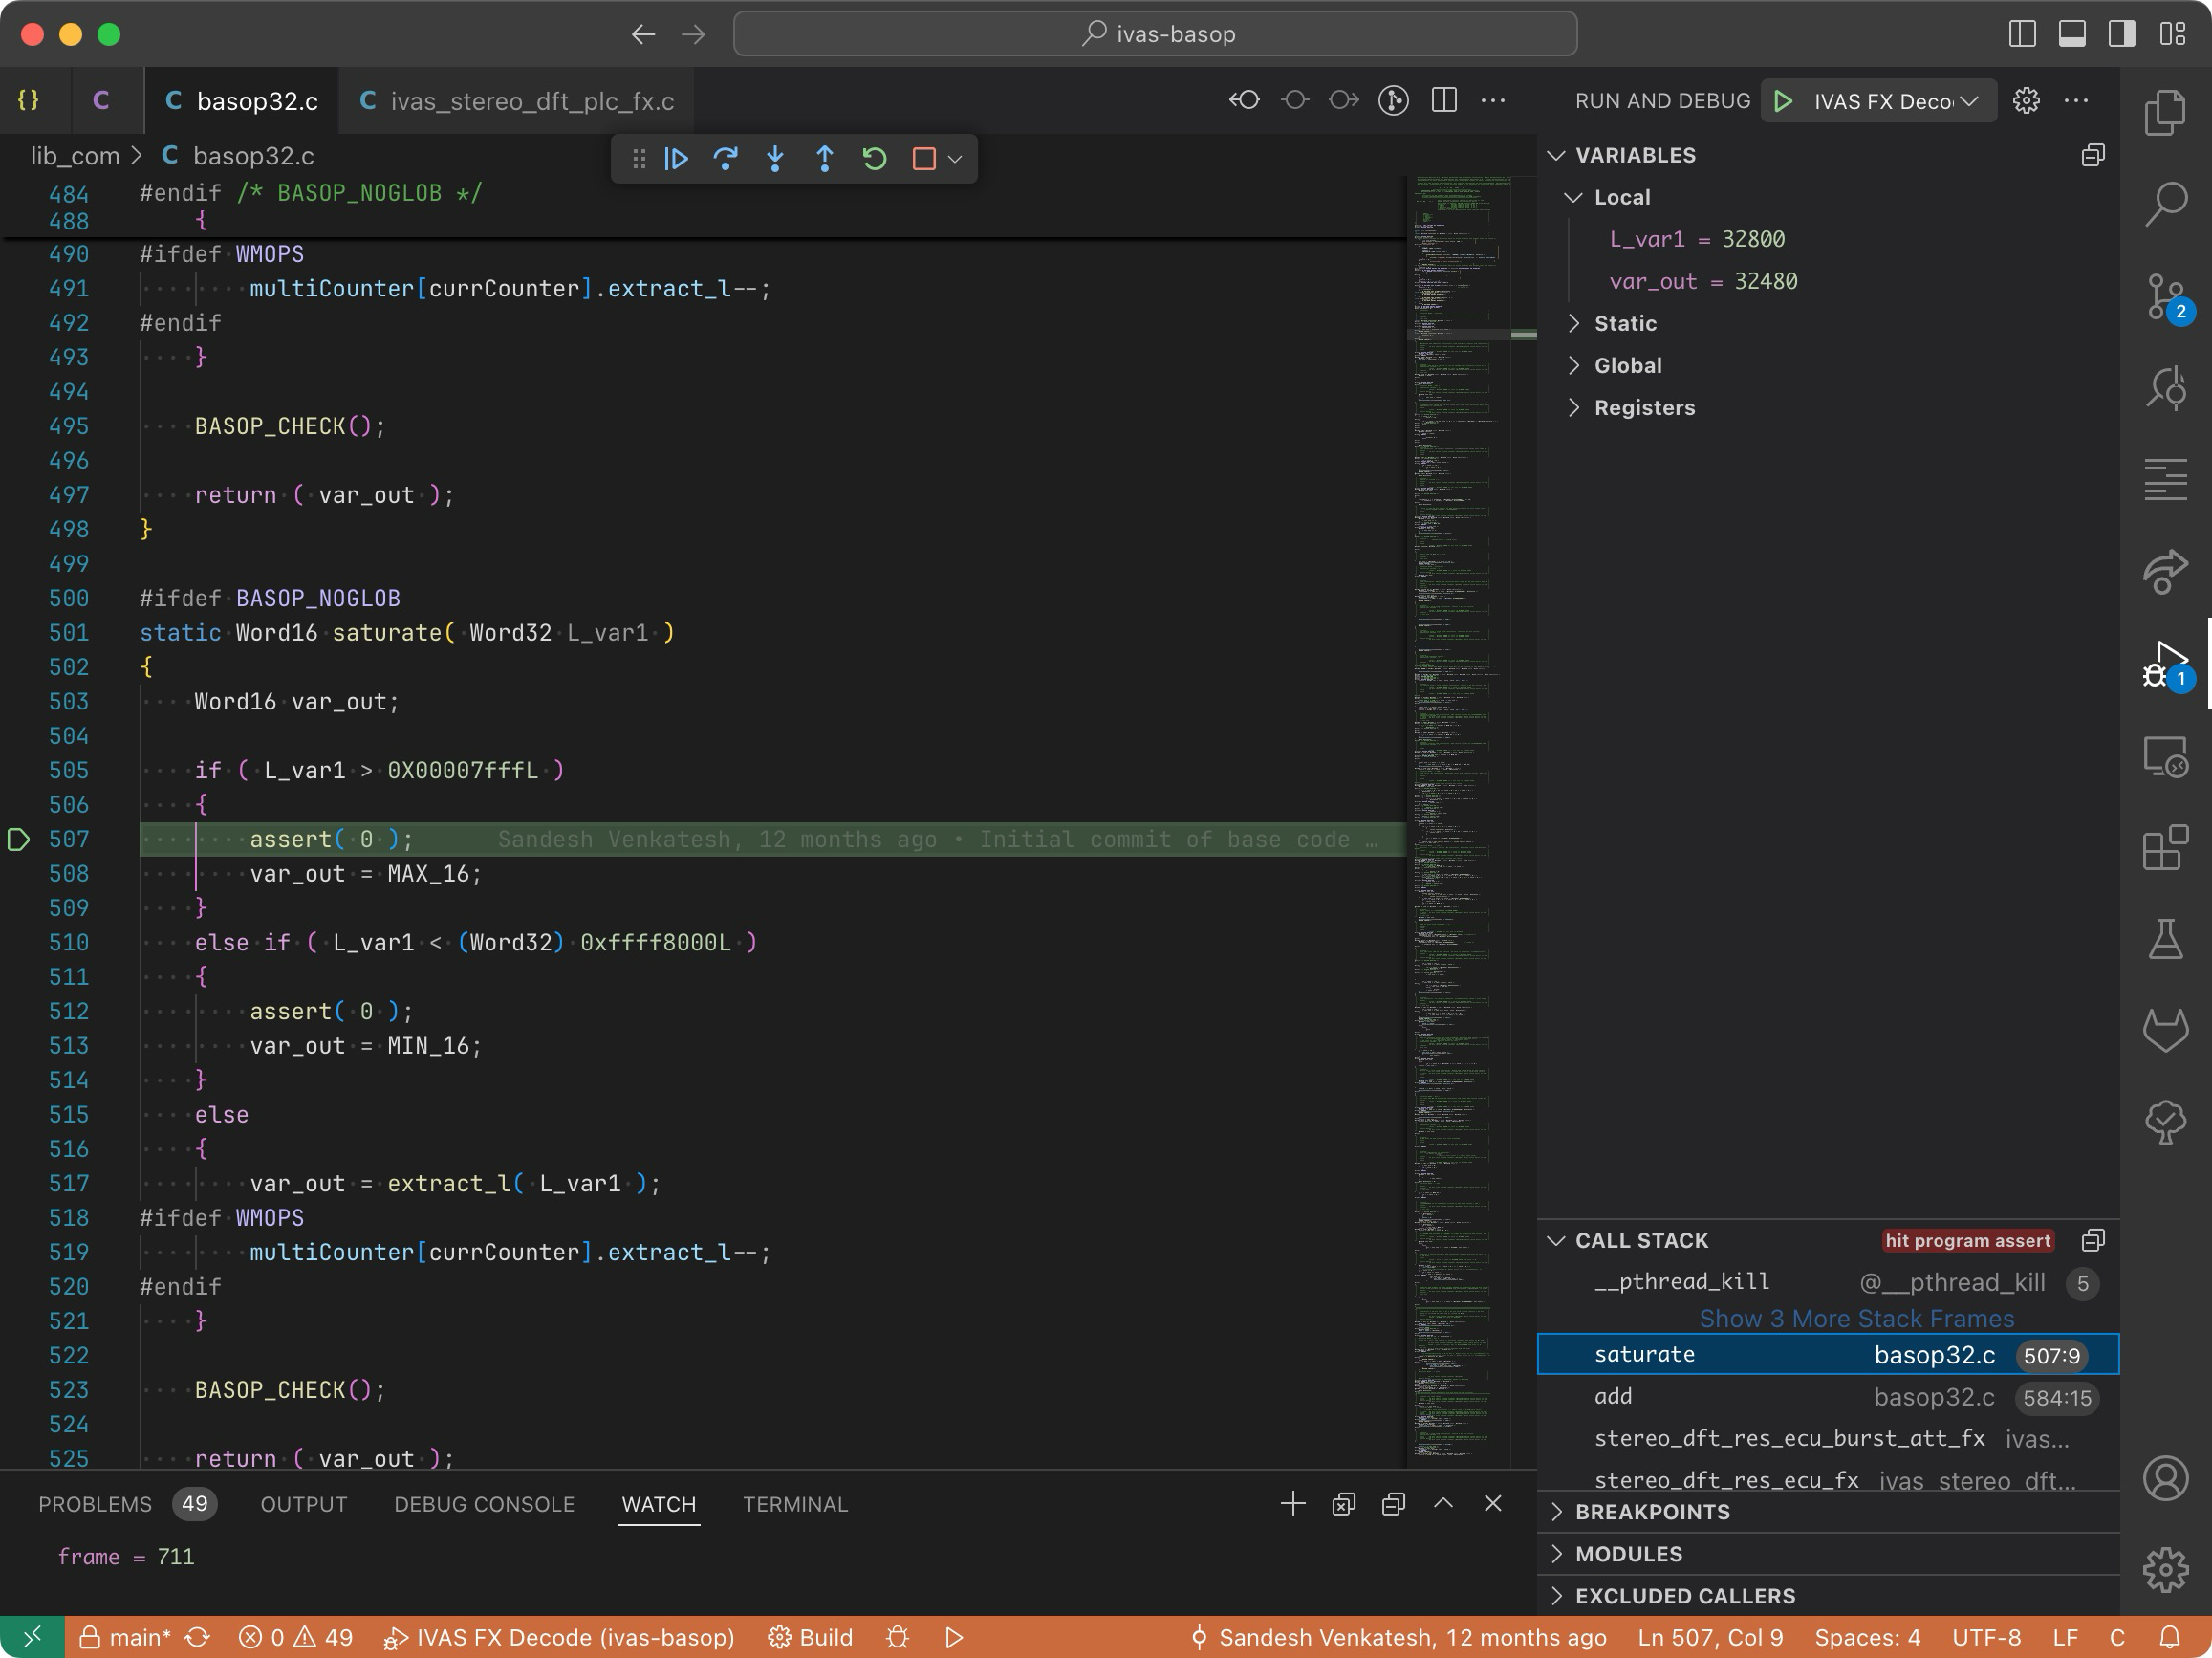This screenshot has width=2212, height=1658.
Task: Open the Extensions view icon
Action: 2165,848
